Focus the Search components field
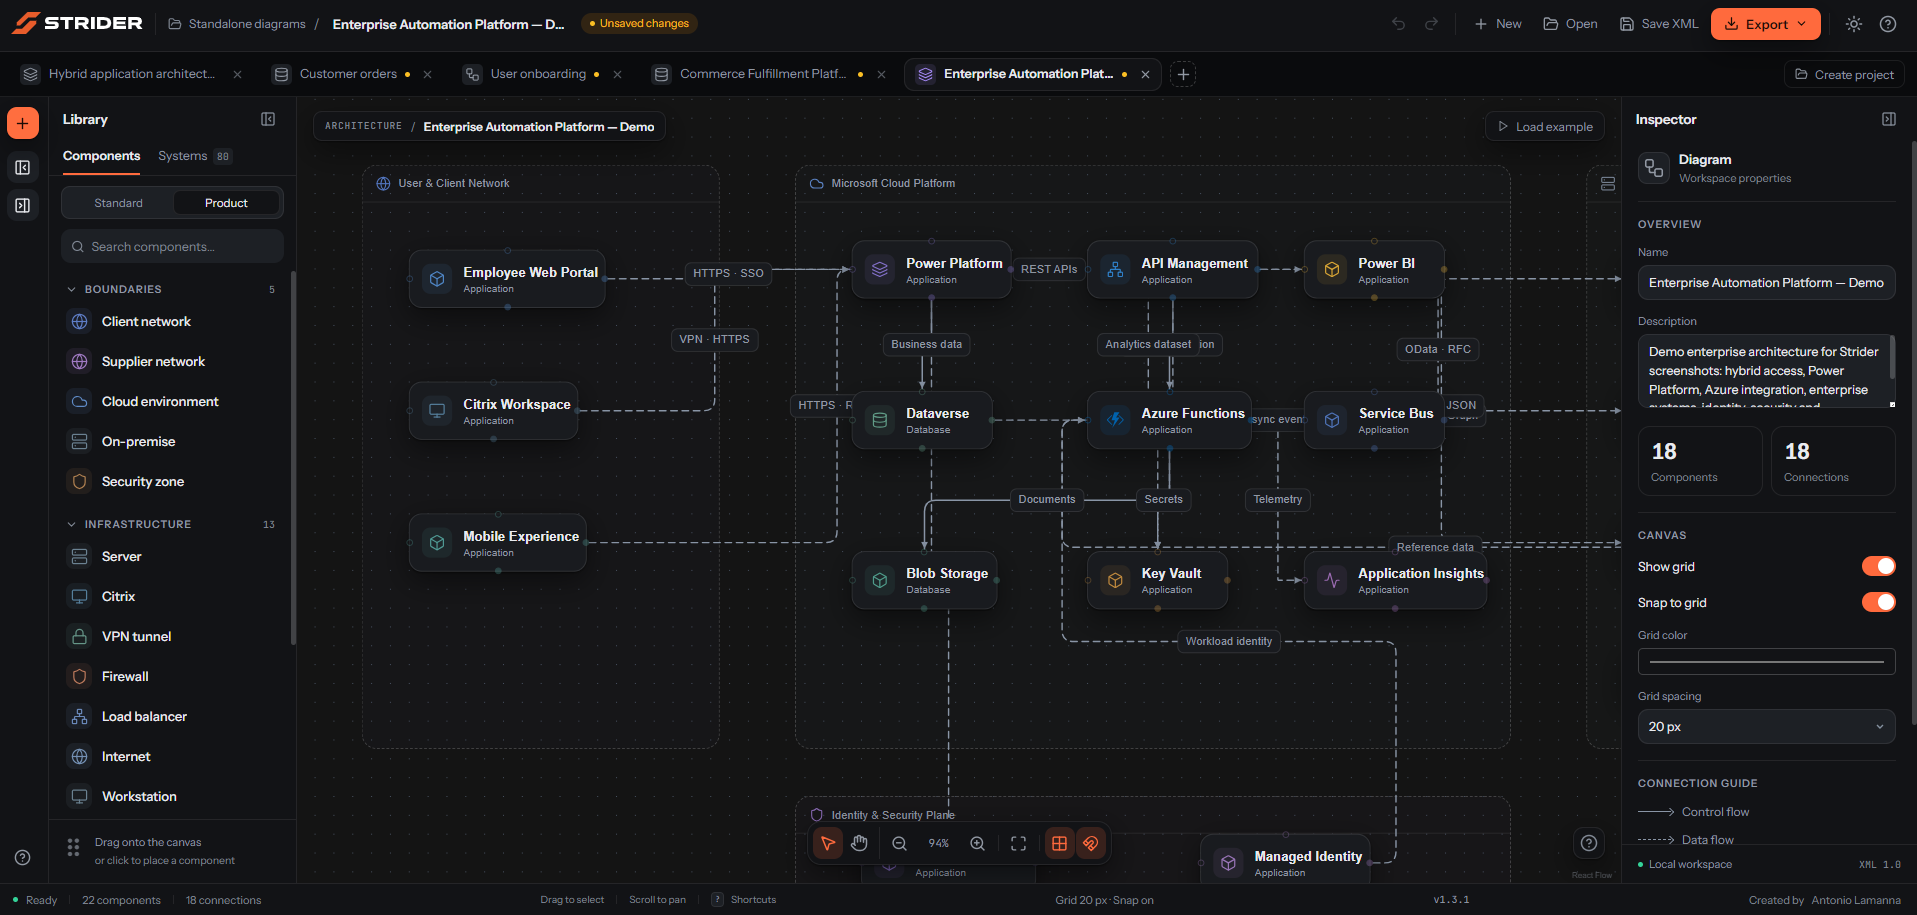Image resolution: width=1917 pixels, height=915 pixels. point(172,247)
